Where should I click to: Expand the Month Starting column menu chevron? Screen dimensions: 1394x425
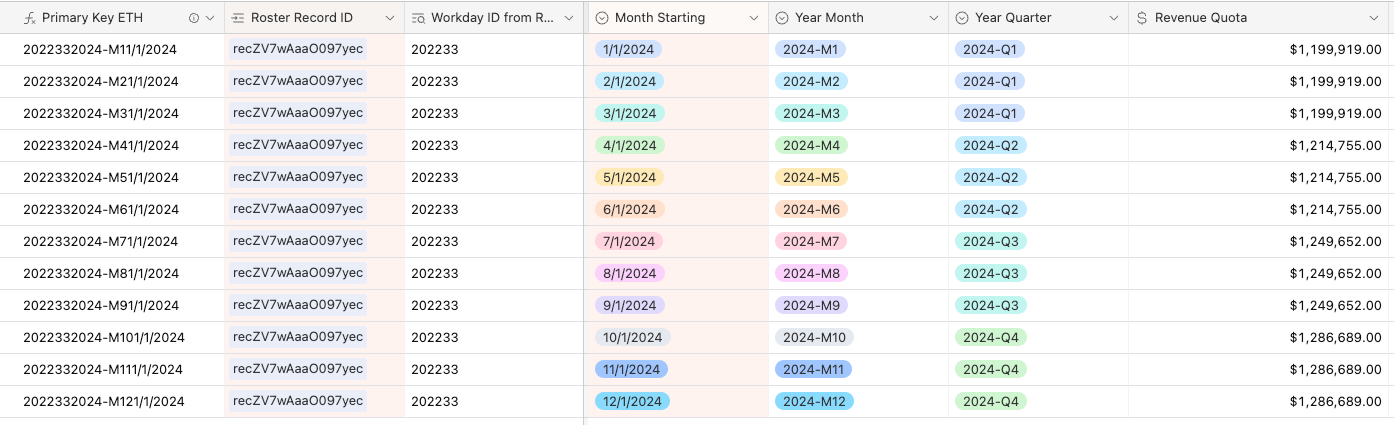point(752,18)
